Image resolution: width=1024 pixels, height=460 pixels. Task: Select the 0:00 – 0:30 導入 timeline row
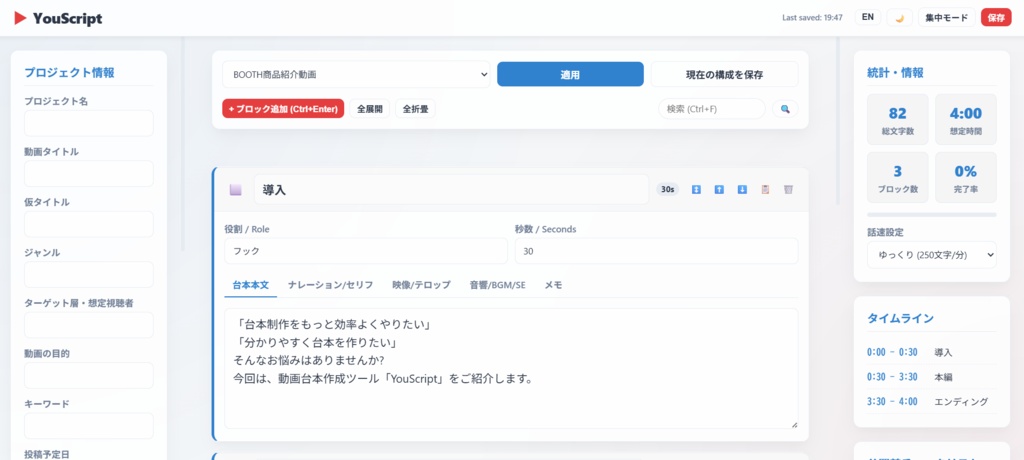(x=932, y=352)
